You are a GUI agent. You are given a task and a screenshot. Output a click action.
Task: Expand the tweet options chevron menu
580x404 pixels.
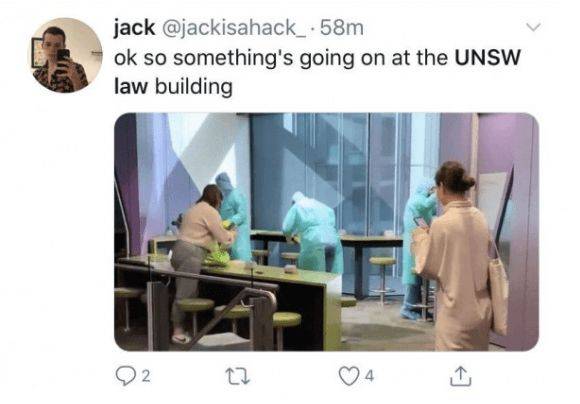(533, 27)
